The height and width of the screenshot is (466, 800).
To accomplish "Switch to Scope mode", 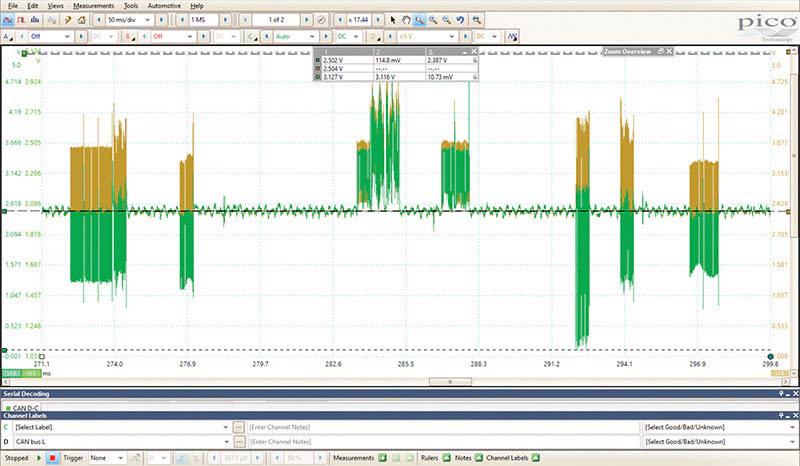I will coord(8,20).
